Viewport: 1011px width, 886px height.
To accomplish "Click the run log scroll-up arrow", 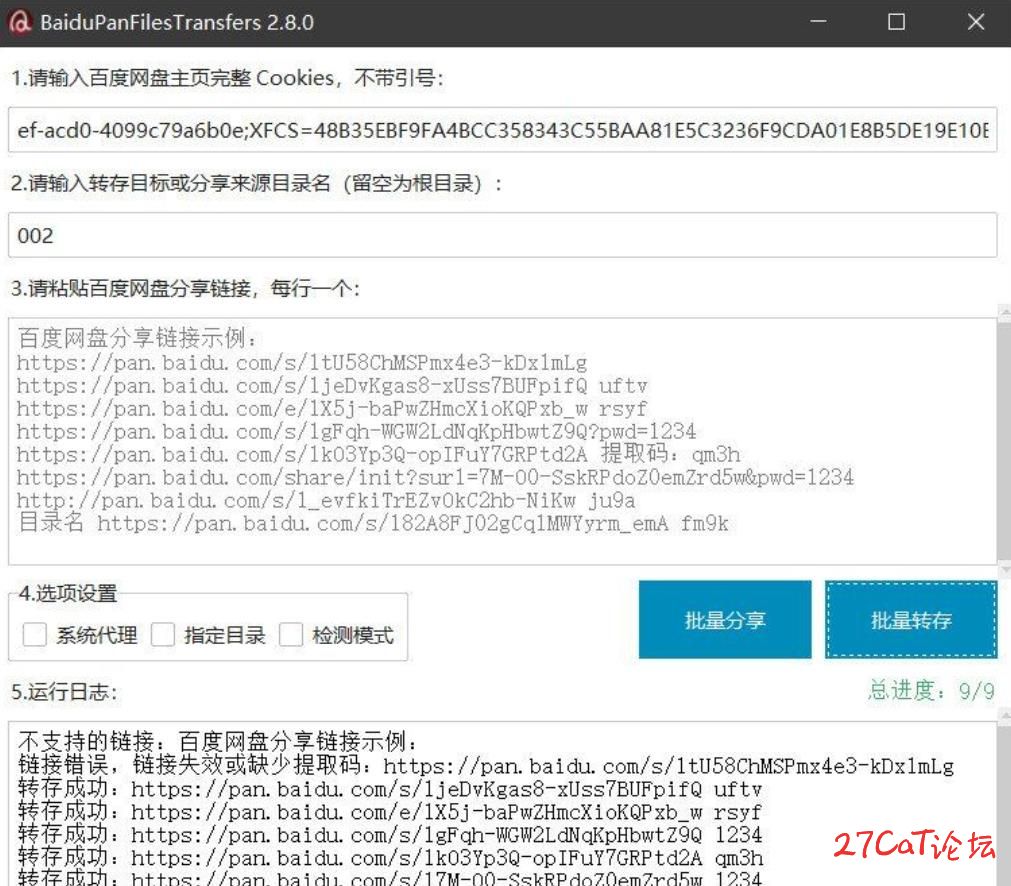I will [x=1005, y=716].
